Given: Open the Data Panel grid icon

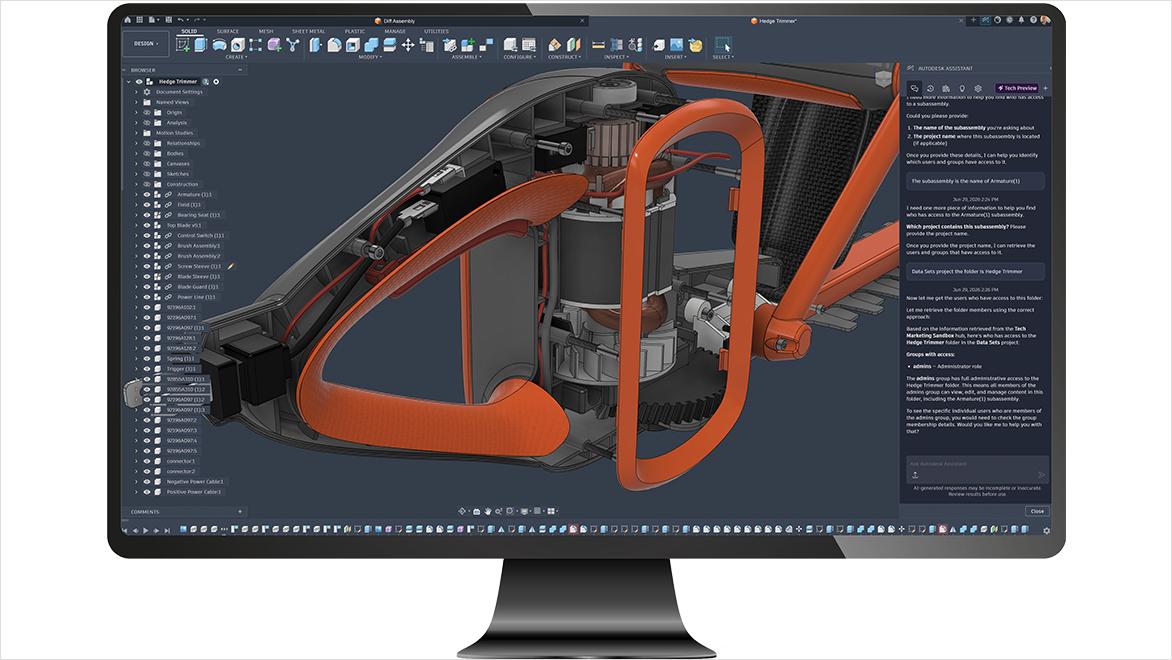Looking at the screenshot, I should coord(139,20).
